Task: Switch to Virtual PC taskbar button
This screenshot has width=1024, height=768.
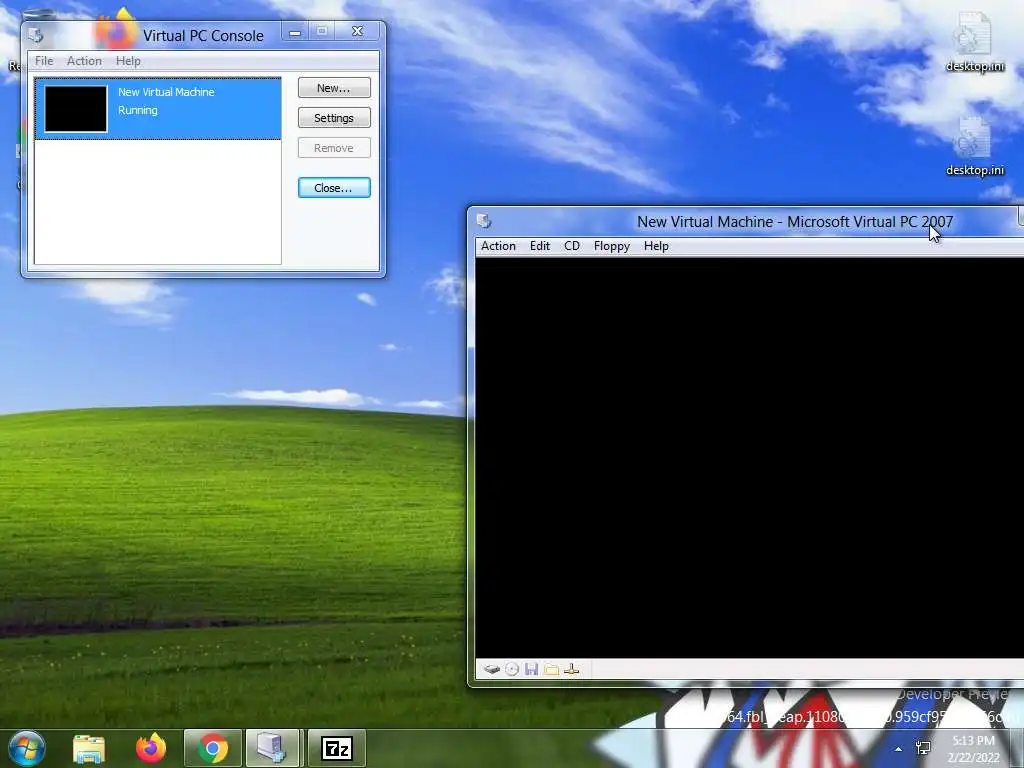Action: point(272,748)
